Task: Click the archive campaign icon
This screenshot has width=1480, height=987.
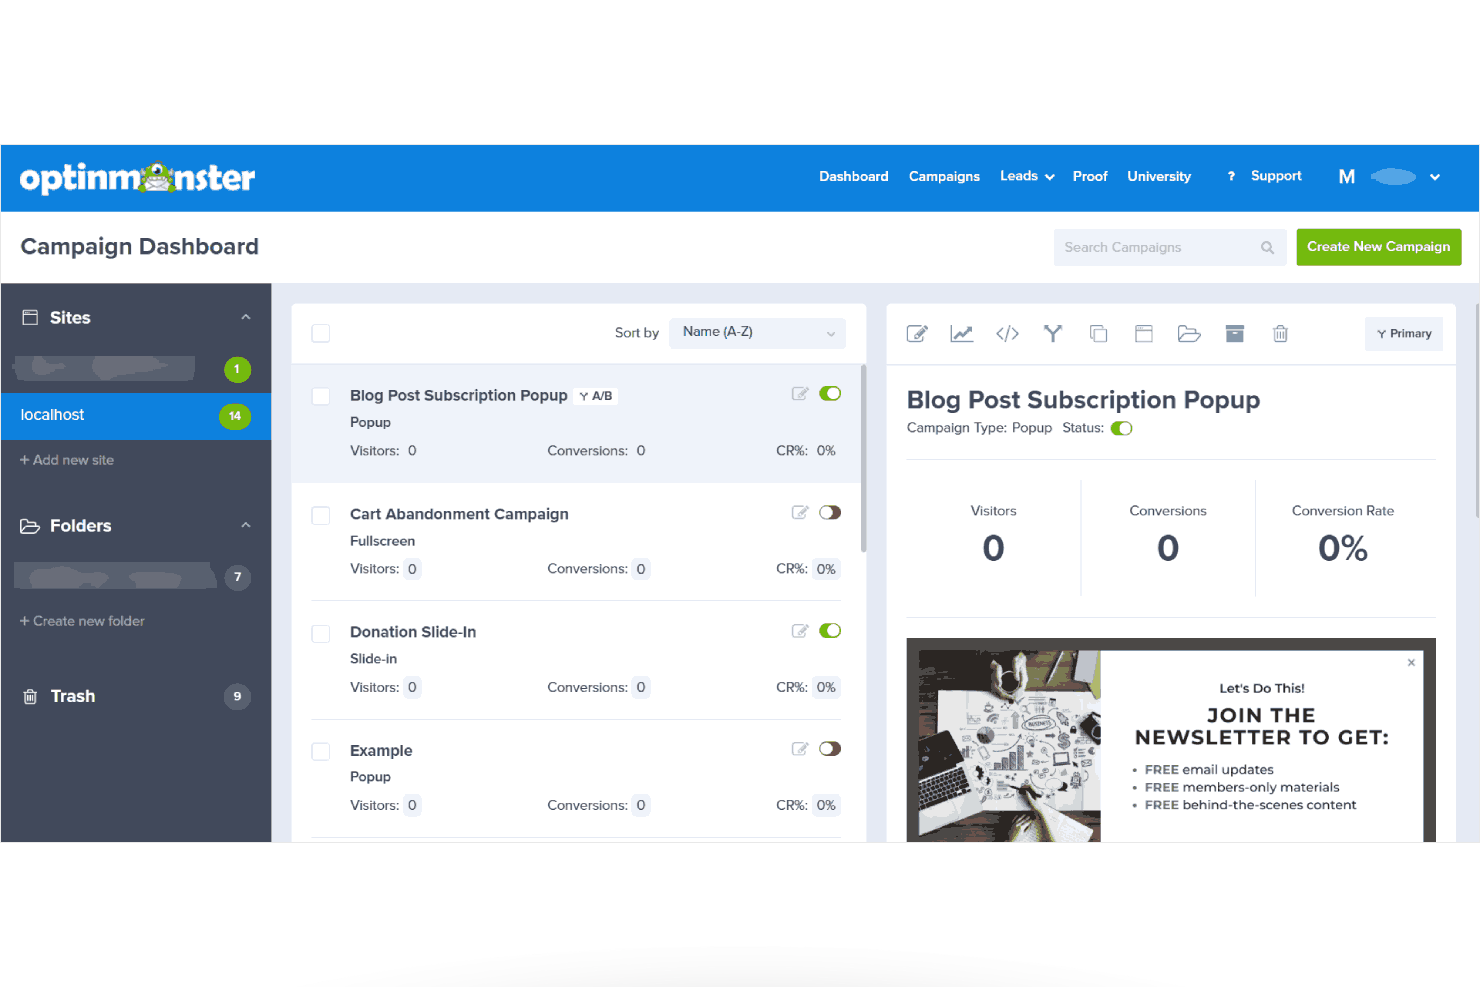Action: (1235, 334)
